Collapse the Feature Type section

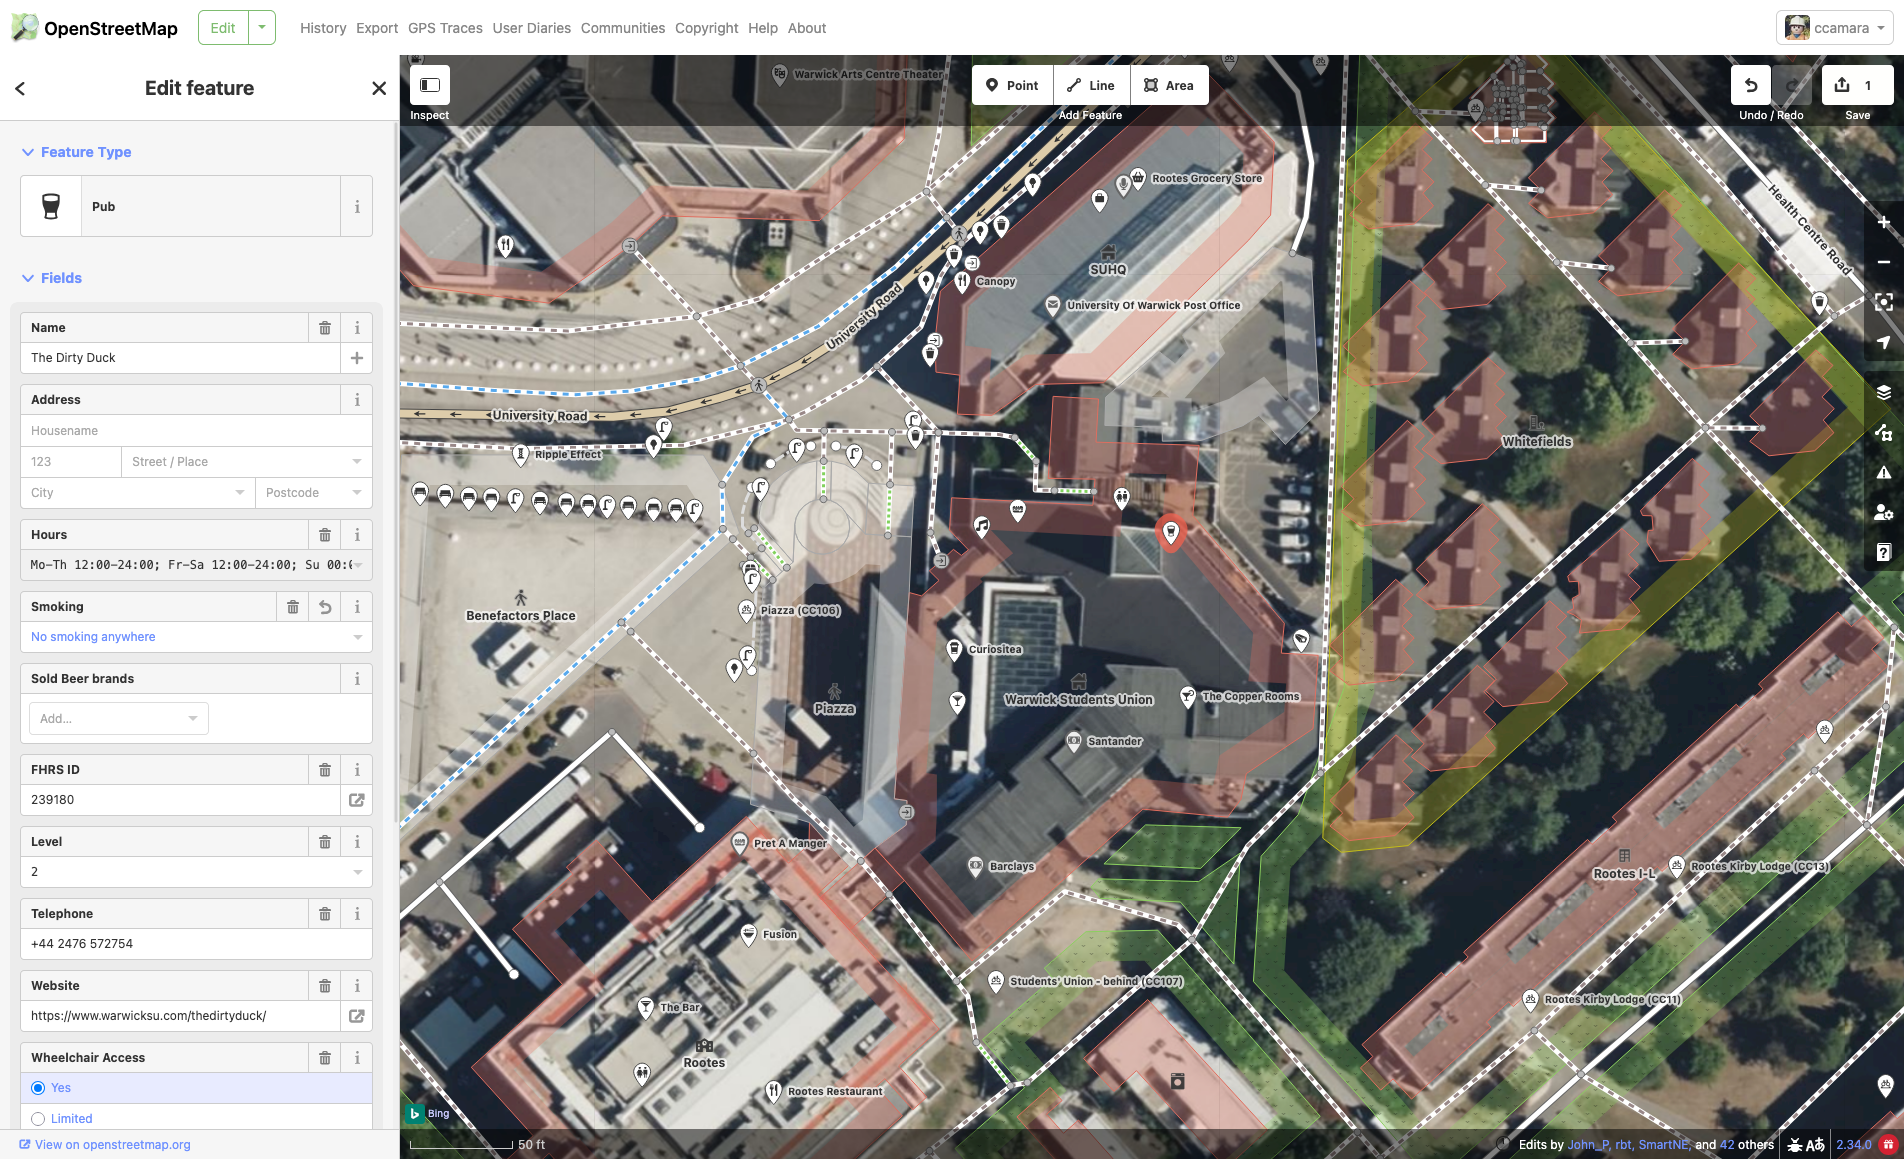[x=27, y=152]
